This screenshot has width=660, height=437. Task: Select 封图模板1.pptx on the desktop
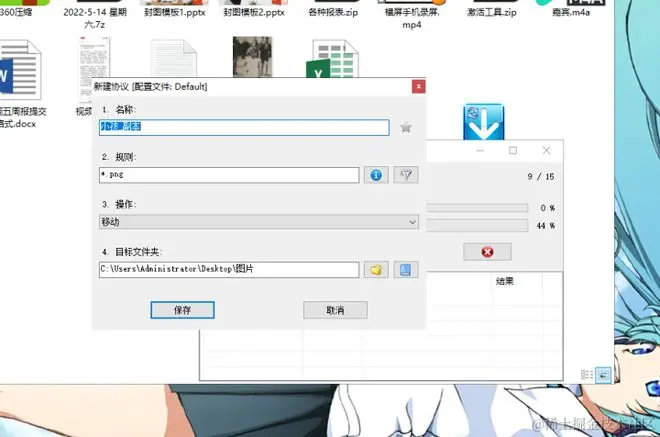pyautogui.click(x=175, y=13)
